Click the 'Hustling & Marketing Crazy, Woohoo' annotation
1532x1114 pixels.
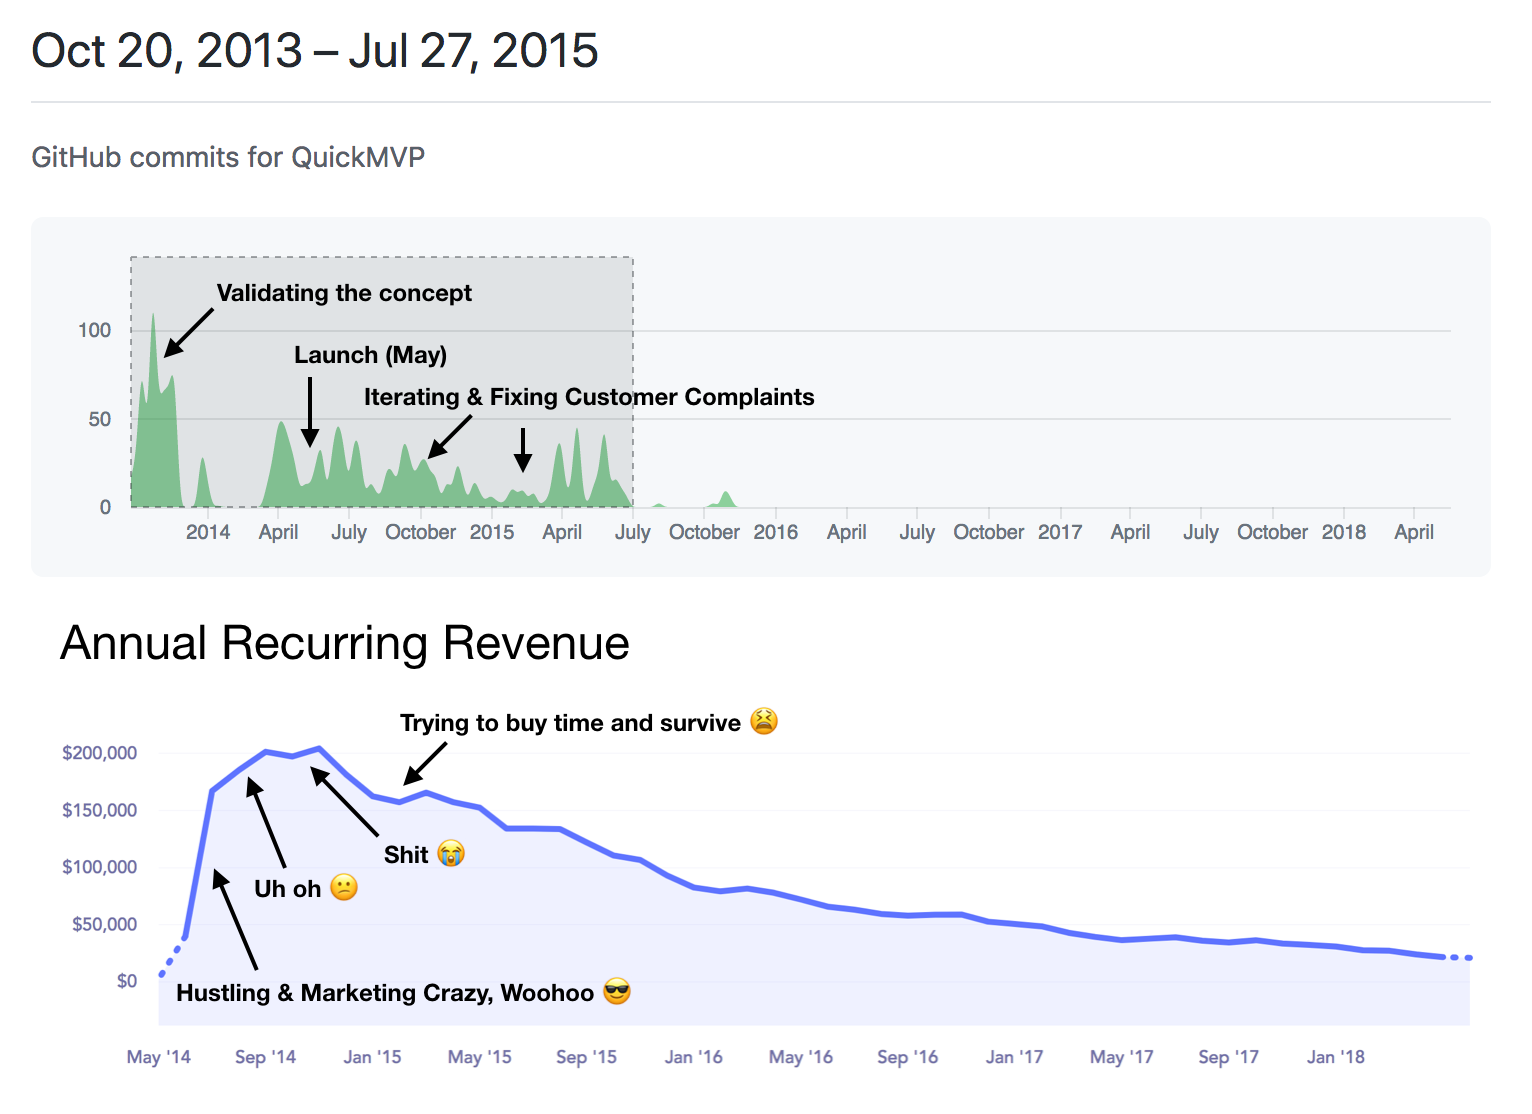(x=385, y=993)
